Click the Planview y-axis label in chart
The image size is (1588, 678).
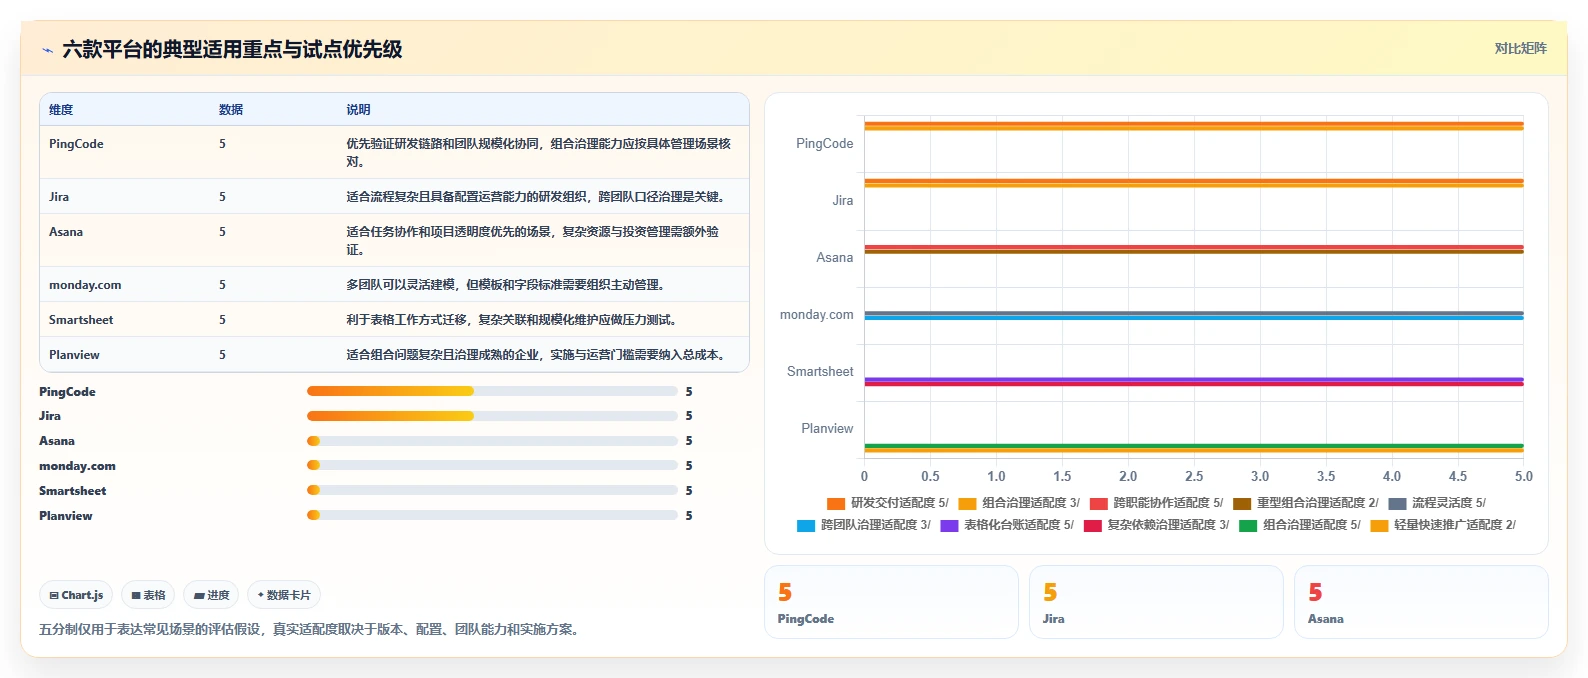[827, 429]
